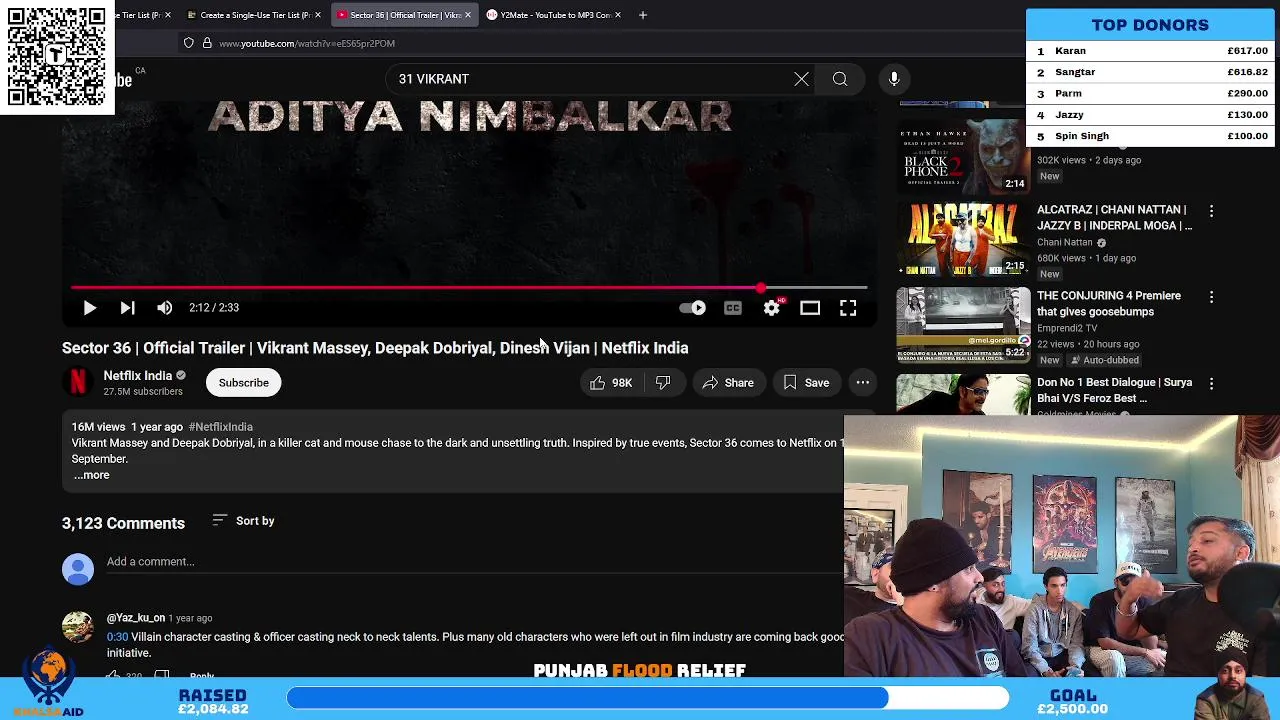Start voice search with microphone
Image resolution: width=1280 pixels, height=720 pixels.
pyautogui.click(x=894, y=79)
